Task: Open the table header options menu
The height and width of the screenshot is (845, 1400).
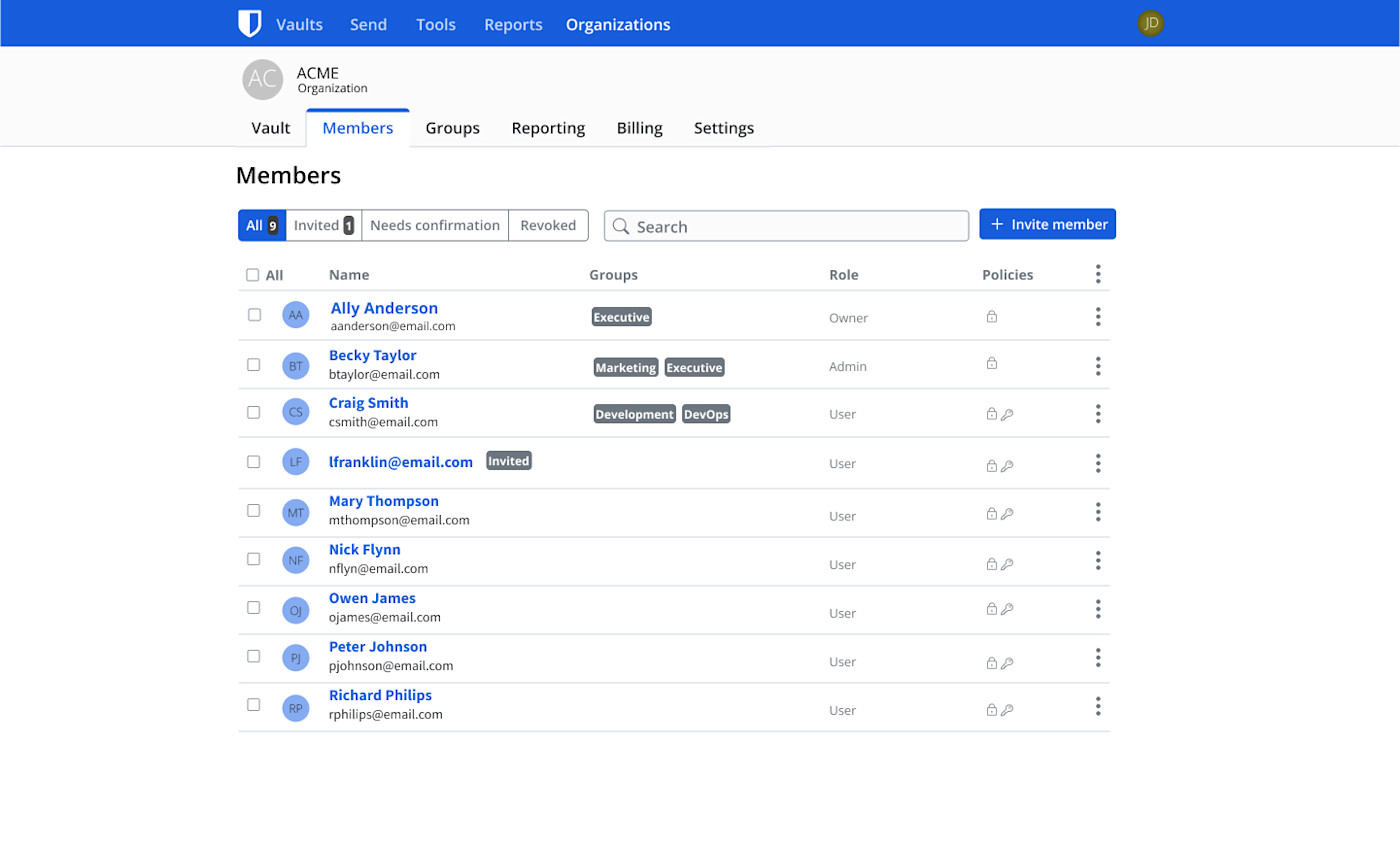Action: click(x=1098, y=273)
